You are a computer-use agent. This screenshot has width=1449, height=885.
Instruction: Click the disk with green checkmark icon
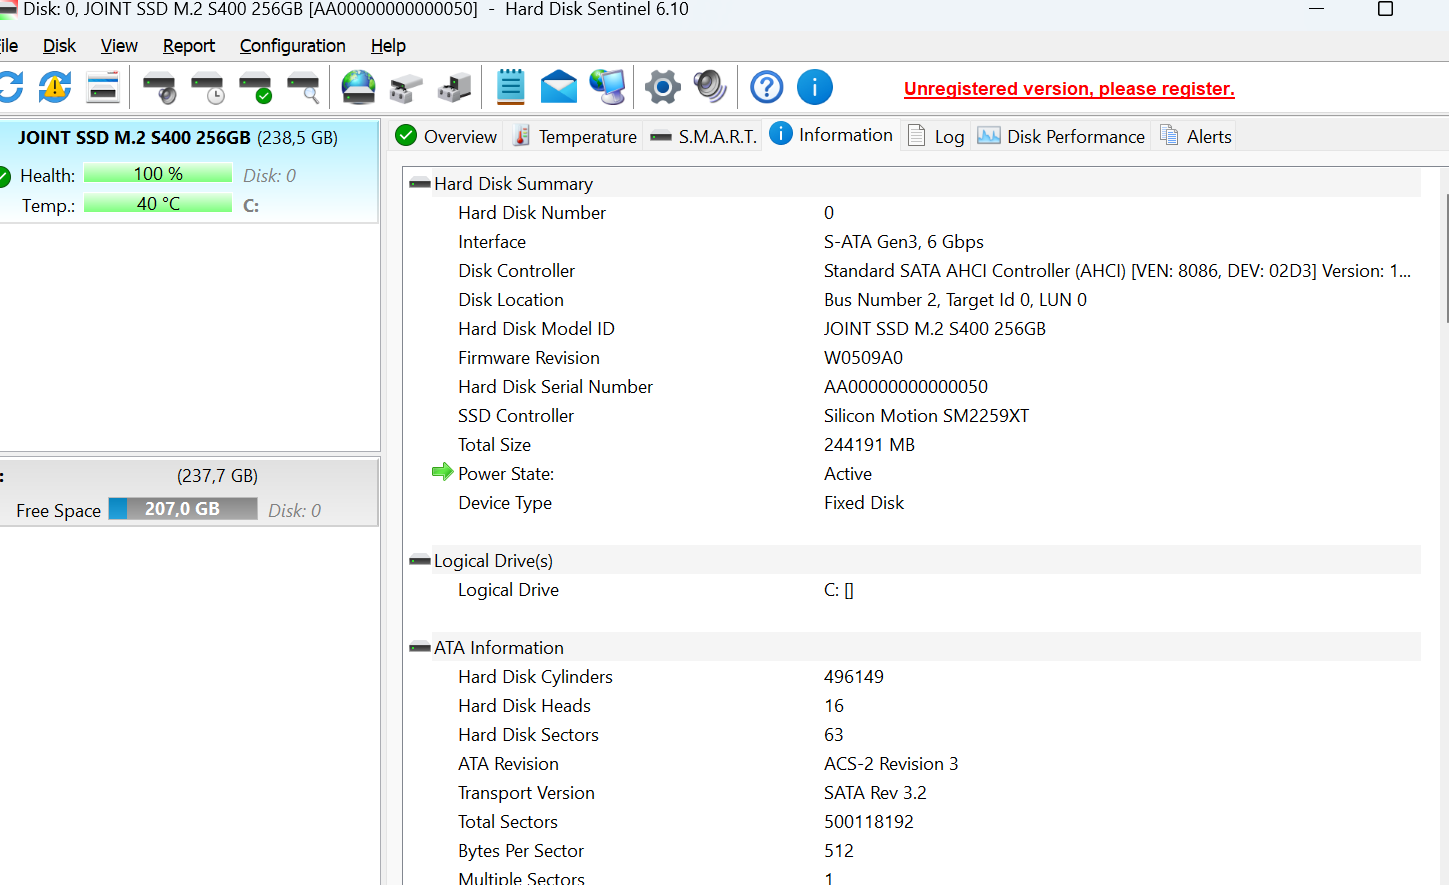click(x=256, y=88)
